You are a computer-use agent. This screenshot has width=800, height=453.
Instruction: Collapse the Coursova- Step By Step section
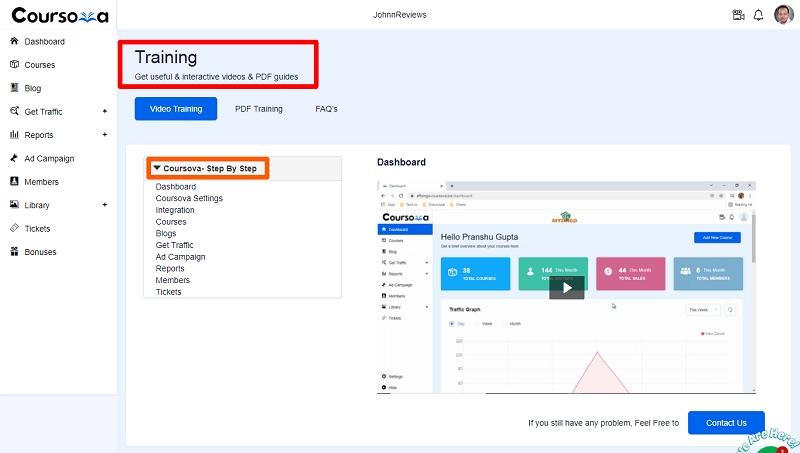click(x=157, y=168)
